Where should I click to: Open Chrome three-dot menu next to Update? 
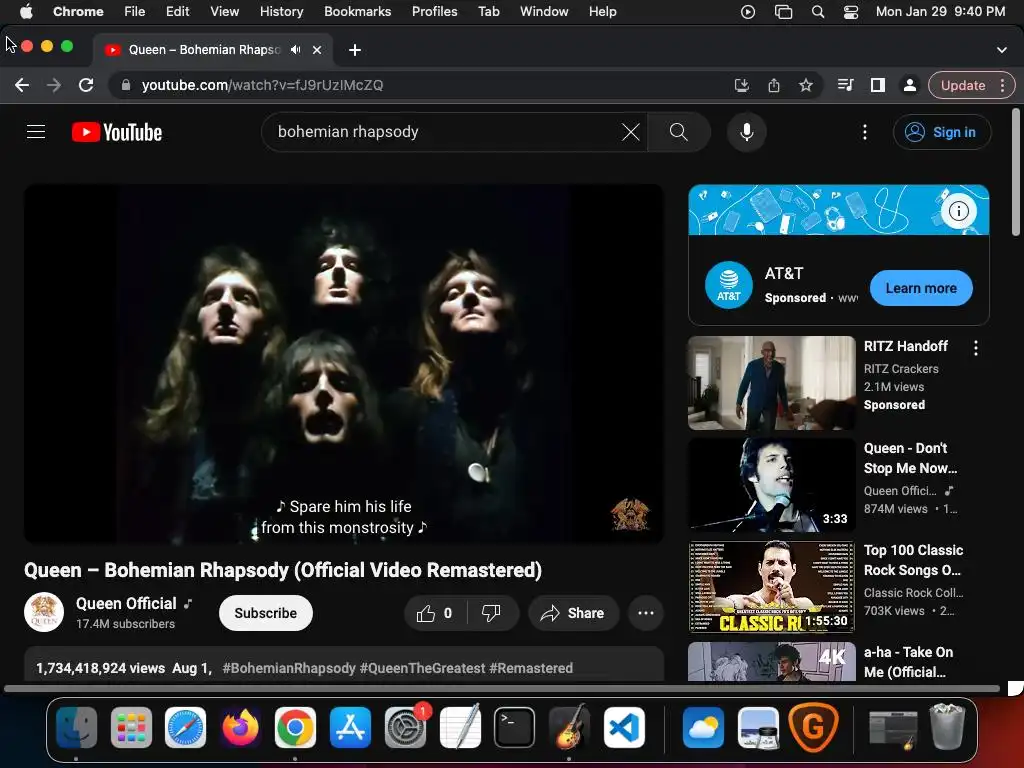1002,85
